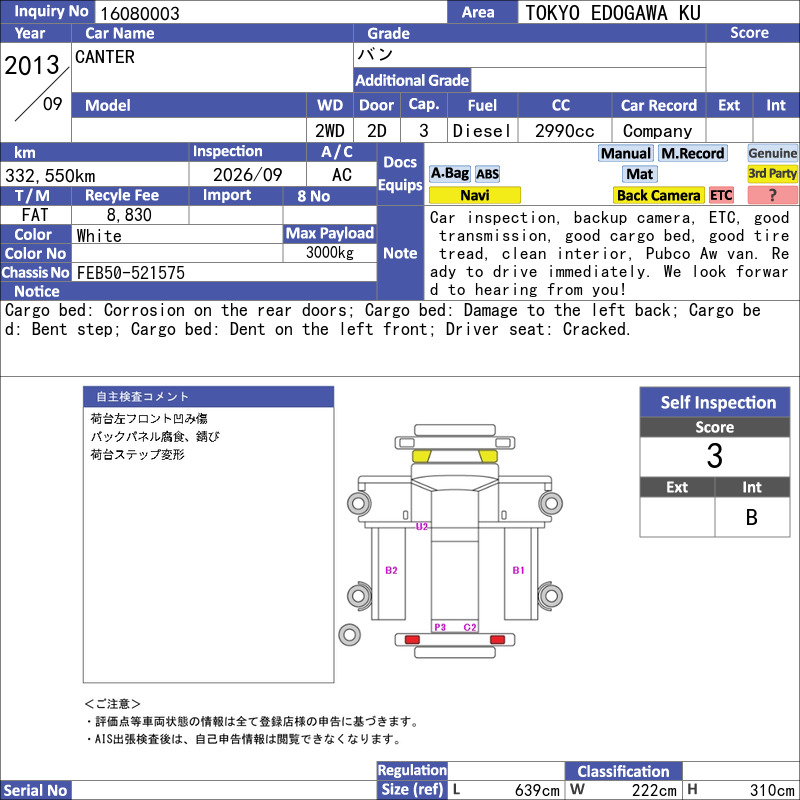
Task: Click the Regulation label
Action: pyautogui.click(x=412, y=770)
